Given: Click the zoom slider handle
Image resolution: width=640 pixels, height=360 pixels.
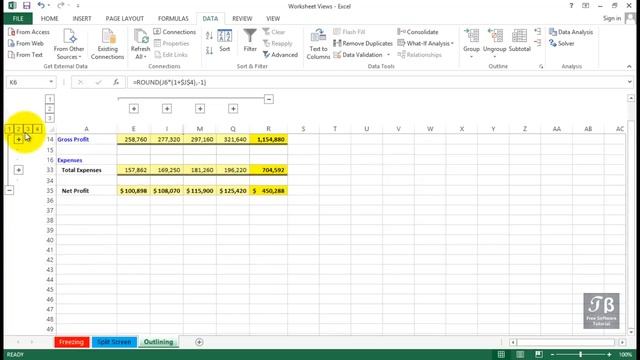Looking at the screenshot, I should [x=580, y=354].
